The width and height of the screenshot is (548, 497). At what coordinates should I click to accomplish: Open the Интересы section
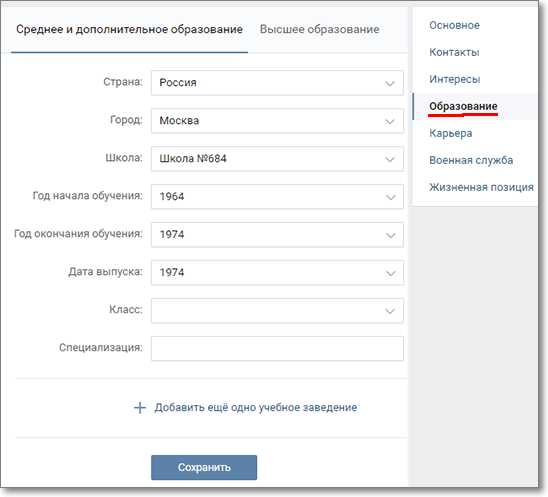tap(455, 79)
